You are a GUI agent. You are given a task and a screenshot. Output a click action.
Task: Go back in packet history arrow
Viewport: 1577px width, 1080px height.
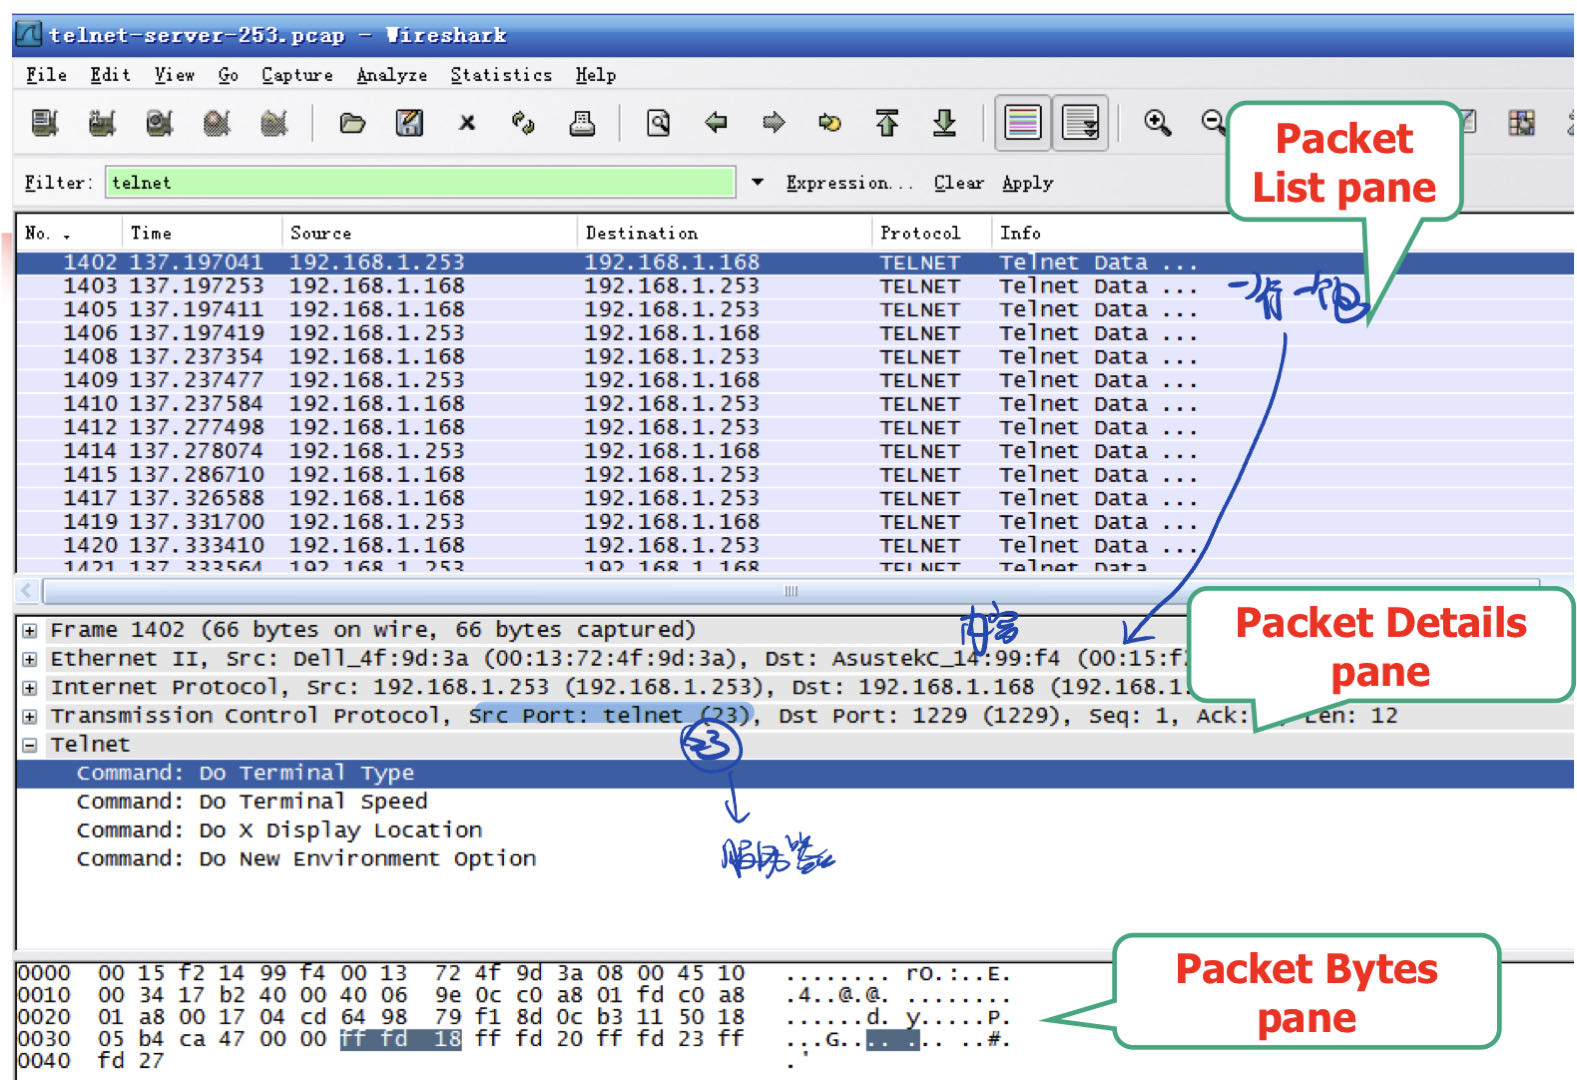[716, 123]
